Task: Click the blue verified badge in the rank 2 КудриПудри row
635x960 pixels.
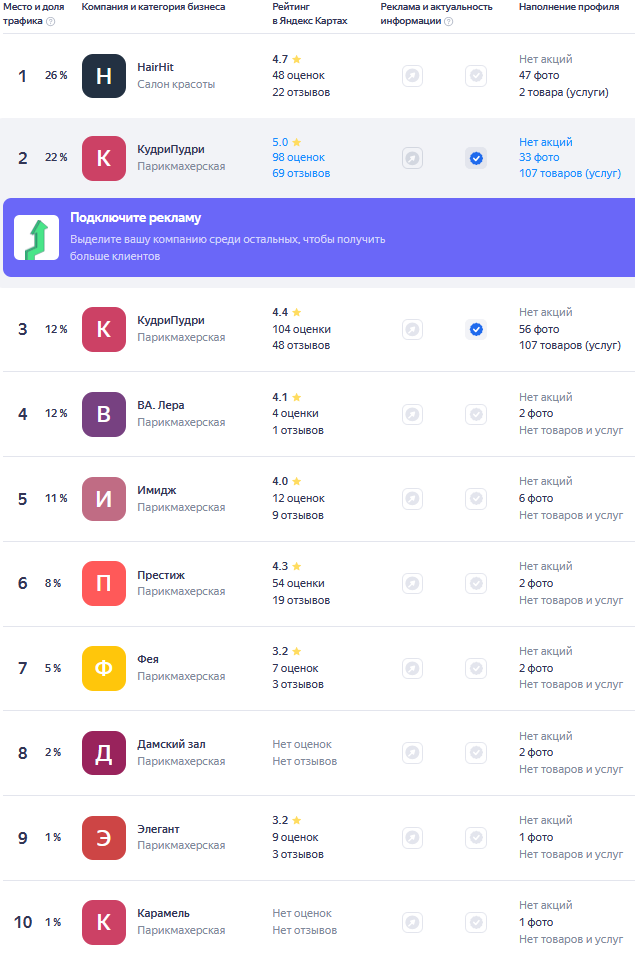Action: pyautogui.click(x=476, y=159)
